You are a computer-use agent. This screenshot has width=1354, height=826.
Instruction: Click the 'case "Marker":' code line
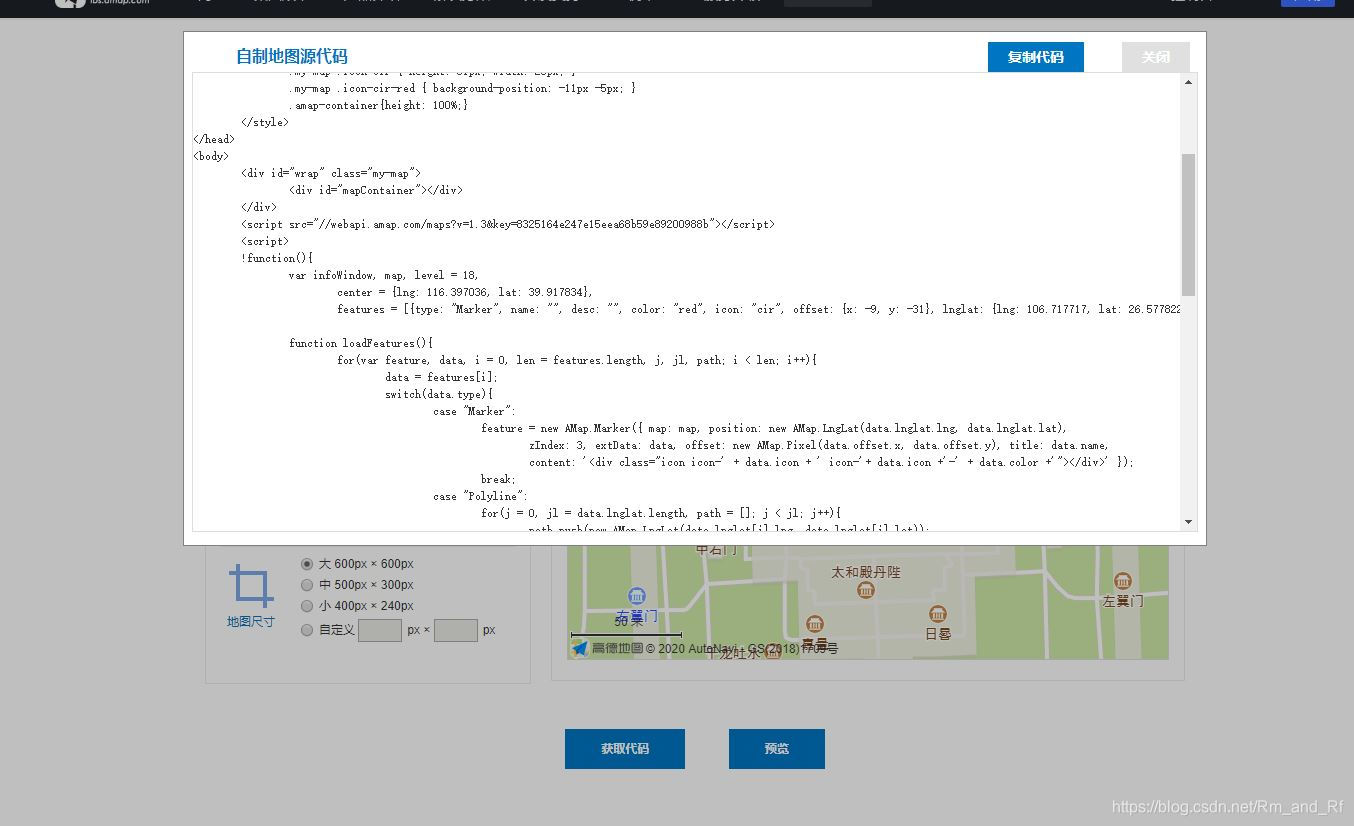[x=474, y=411]
